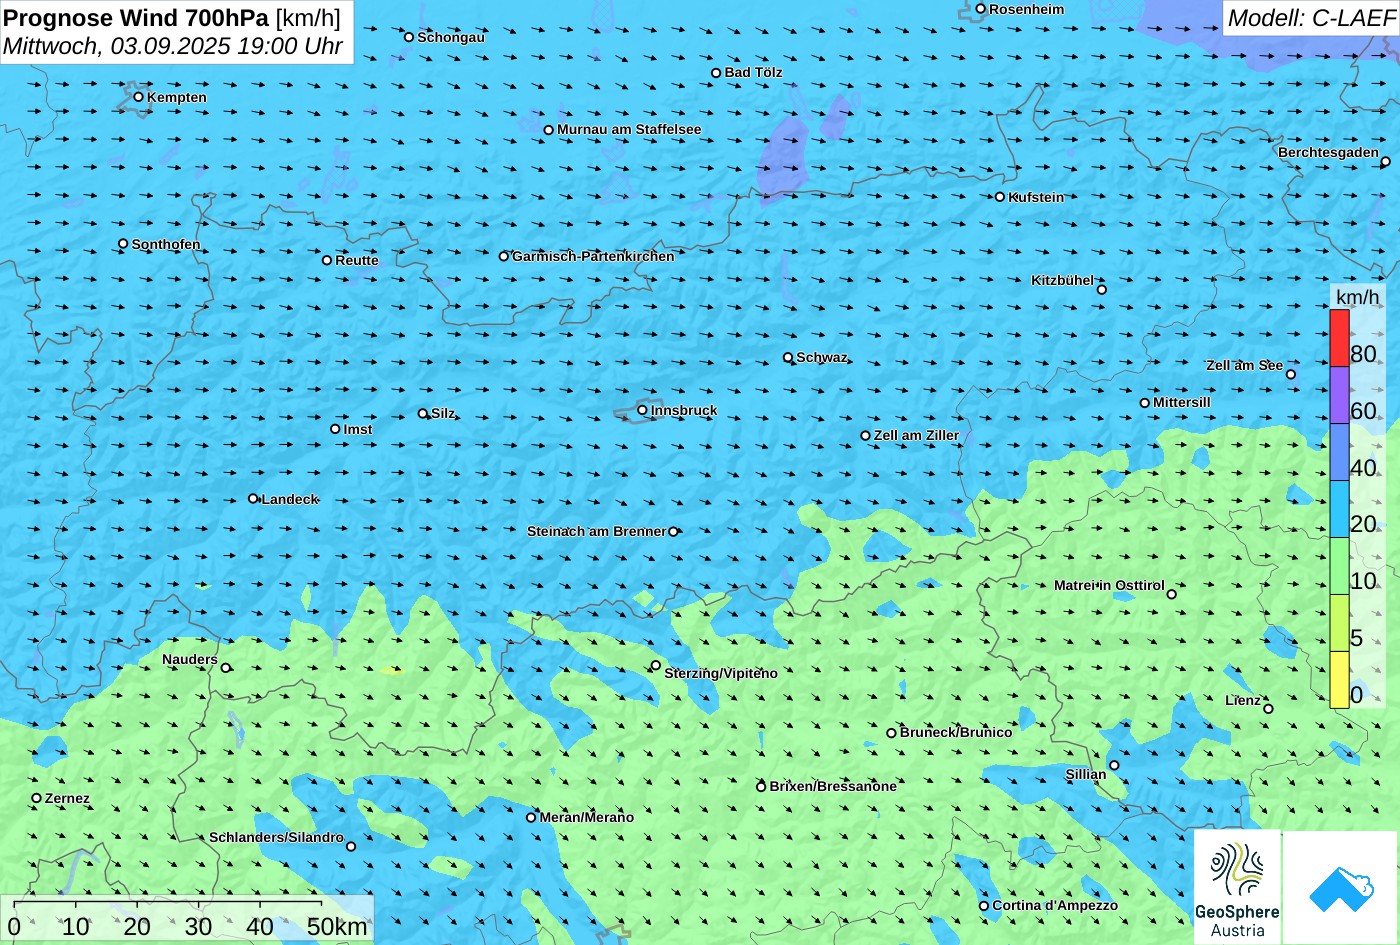Click the GeoSphere Austria logo

pyautogui.click(x=1237, y=888)
